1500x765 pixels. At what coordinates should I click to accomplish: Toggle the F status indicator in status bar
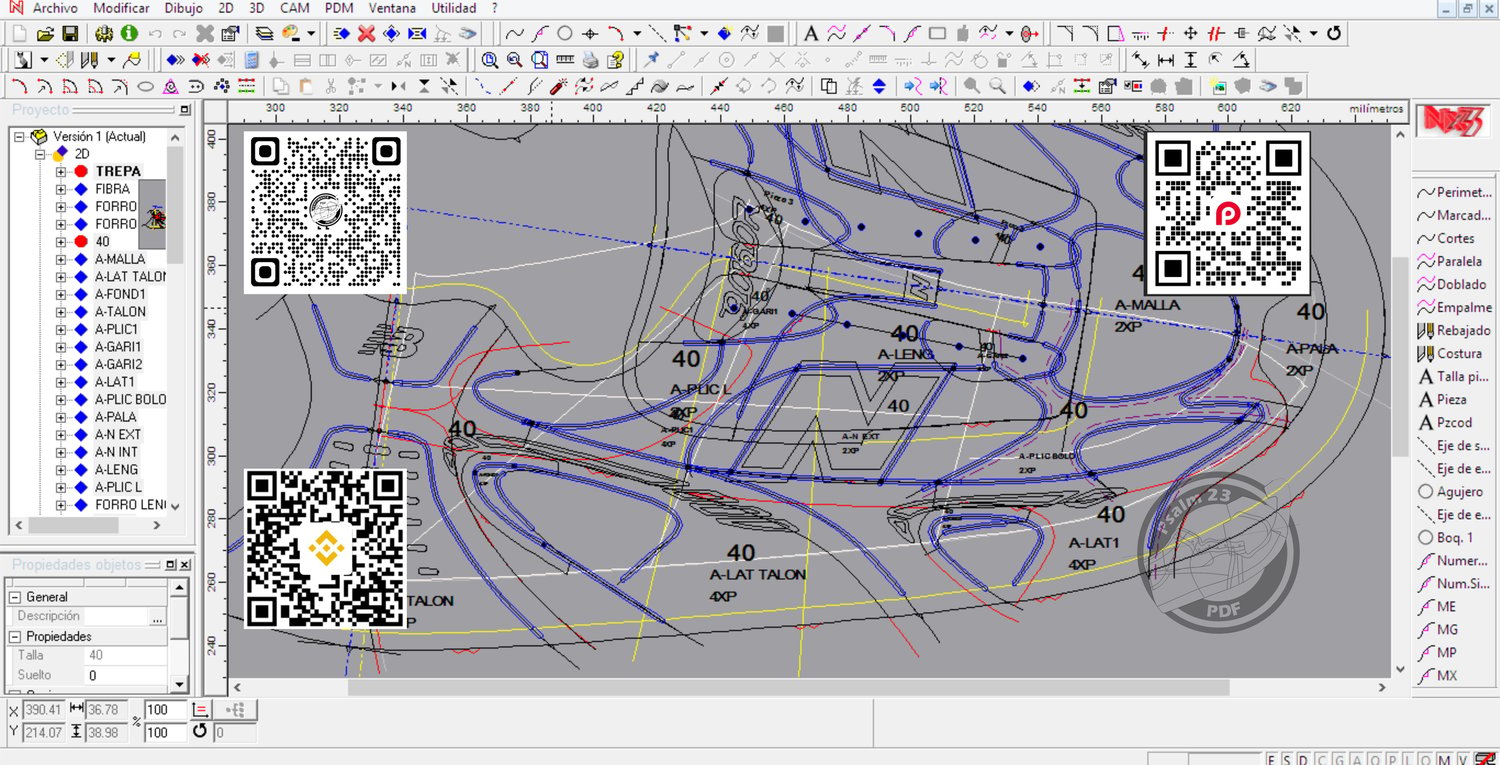(x=1271, y=759)
